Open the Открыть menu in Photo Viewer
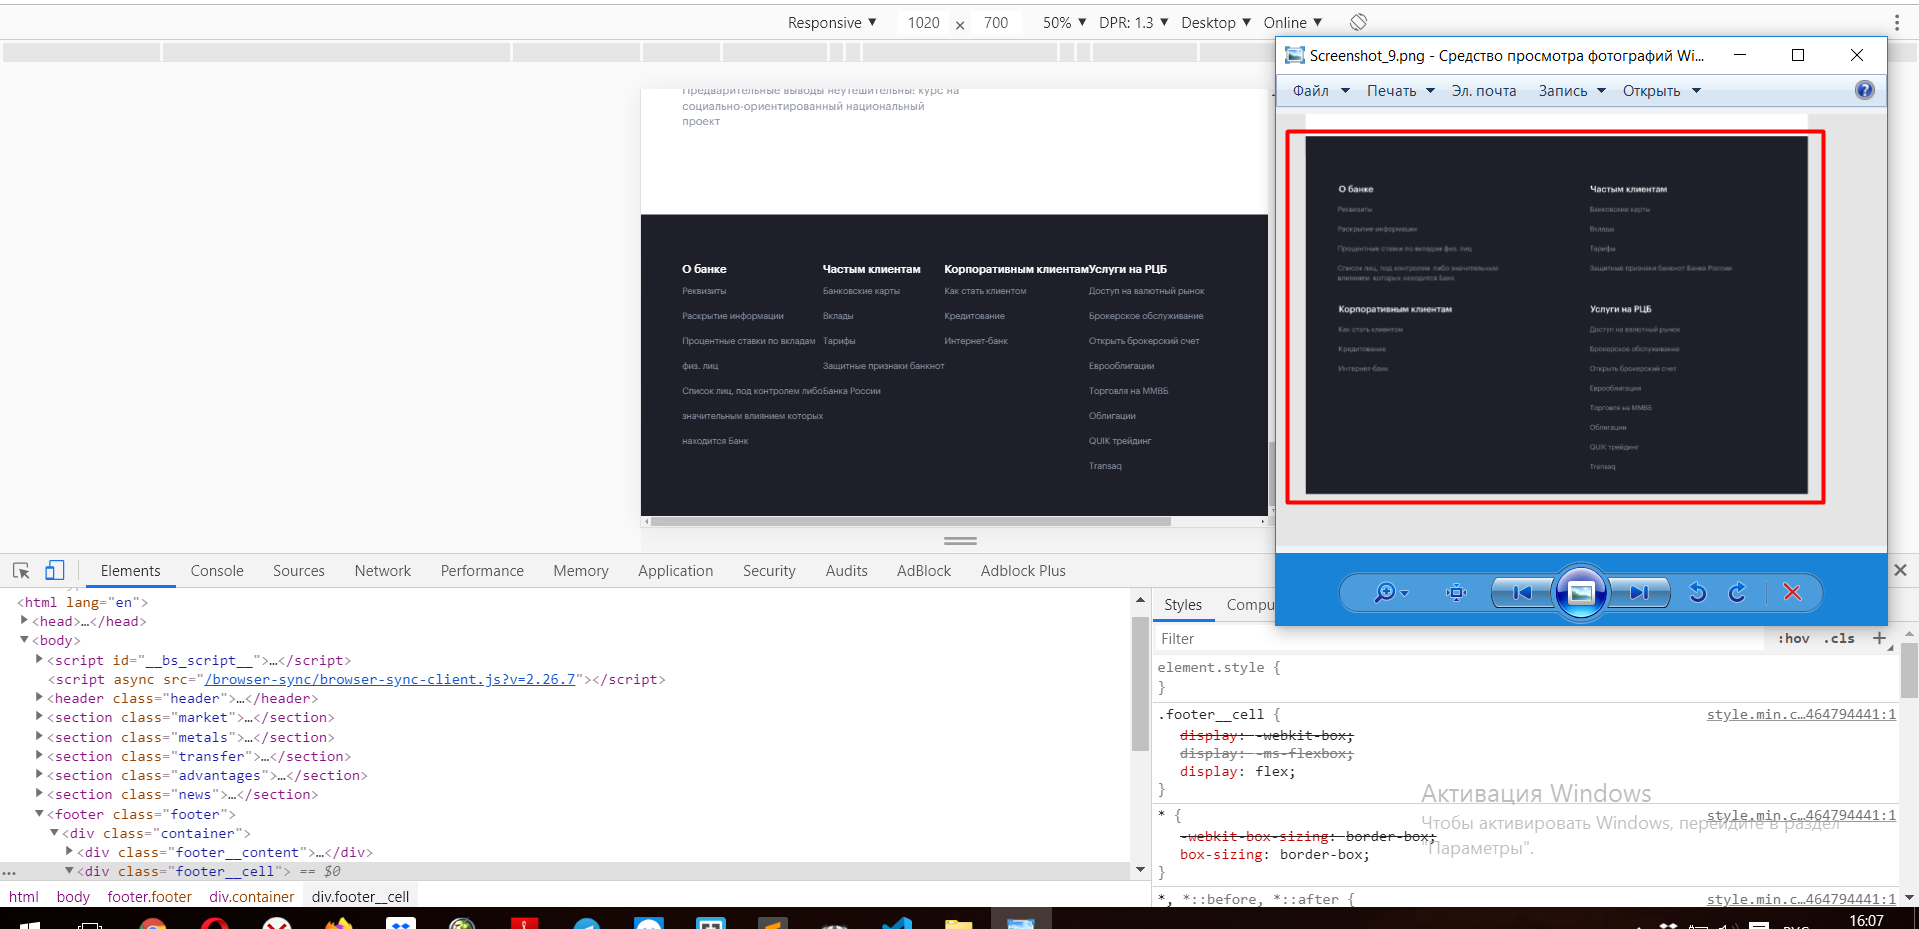Viewport: 1919px width, 929px height. pos(1662,90)
